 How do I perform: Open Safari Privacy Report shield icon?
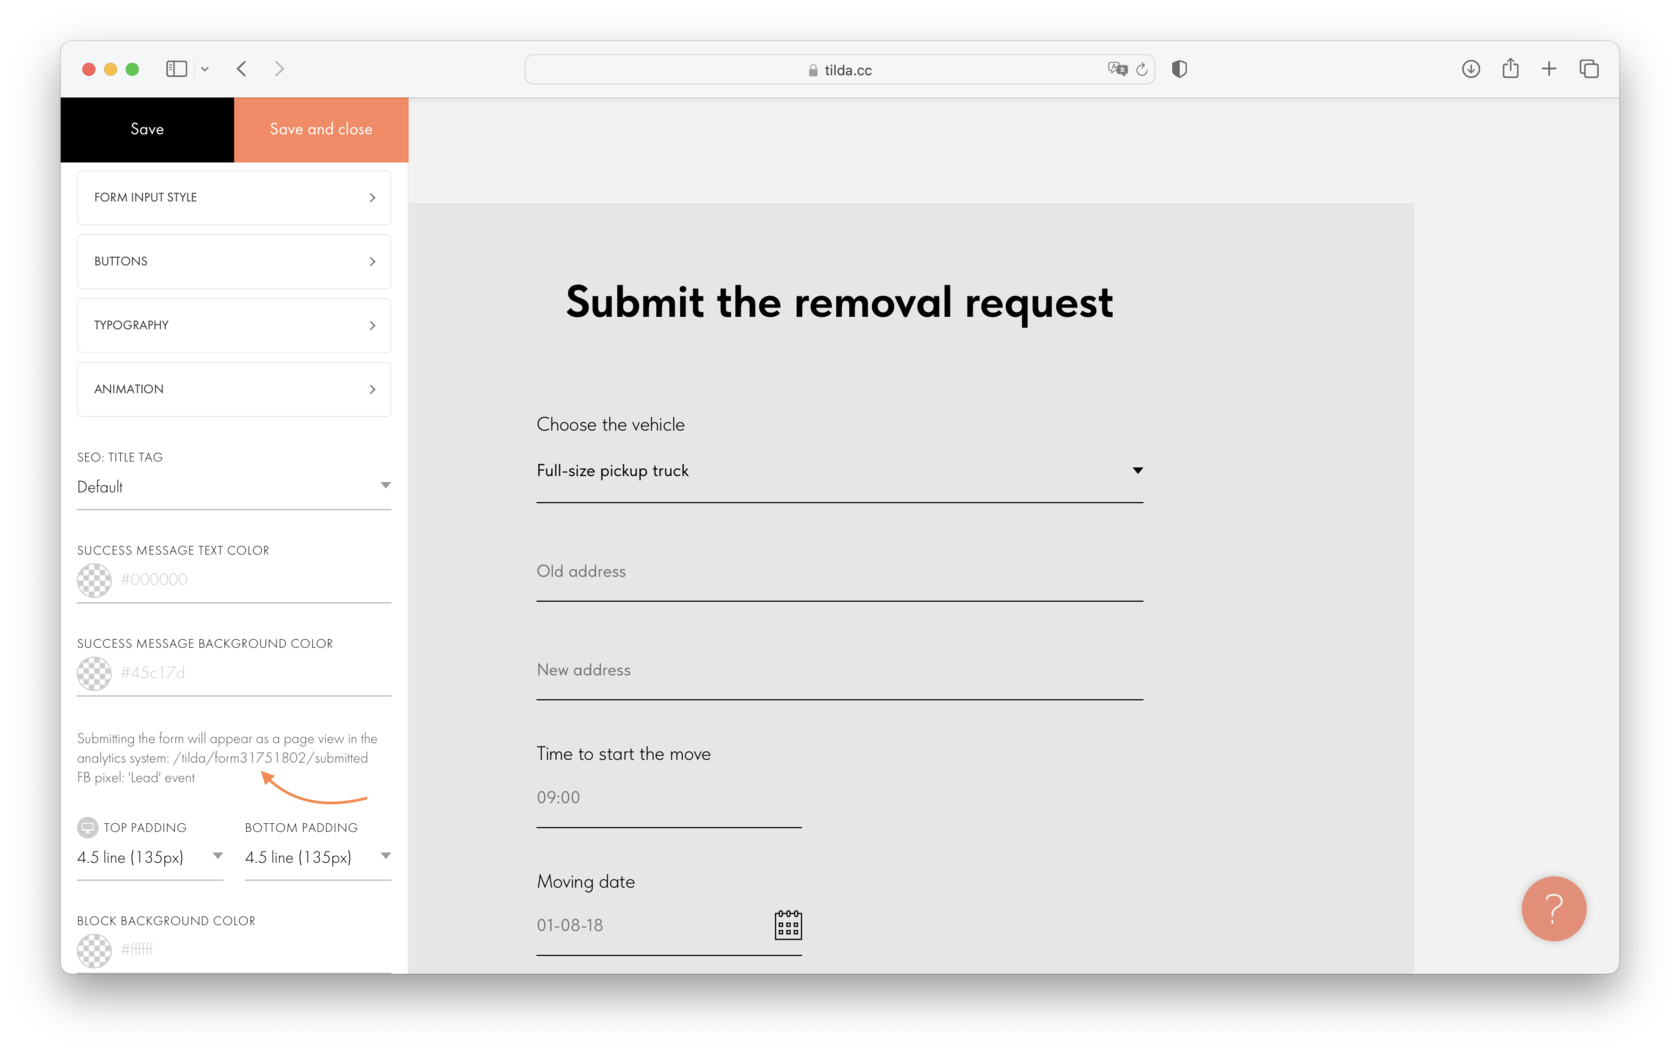[1179, 69]
